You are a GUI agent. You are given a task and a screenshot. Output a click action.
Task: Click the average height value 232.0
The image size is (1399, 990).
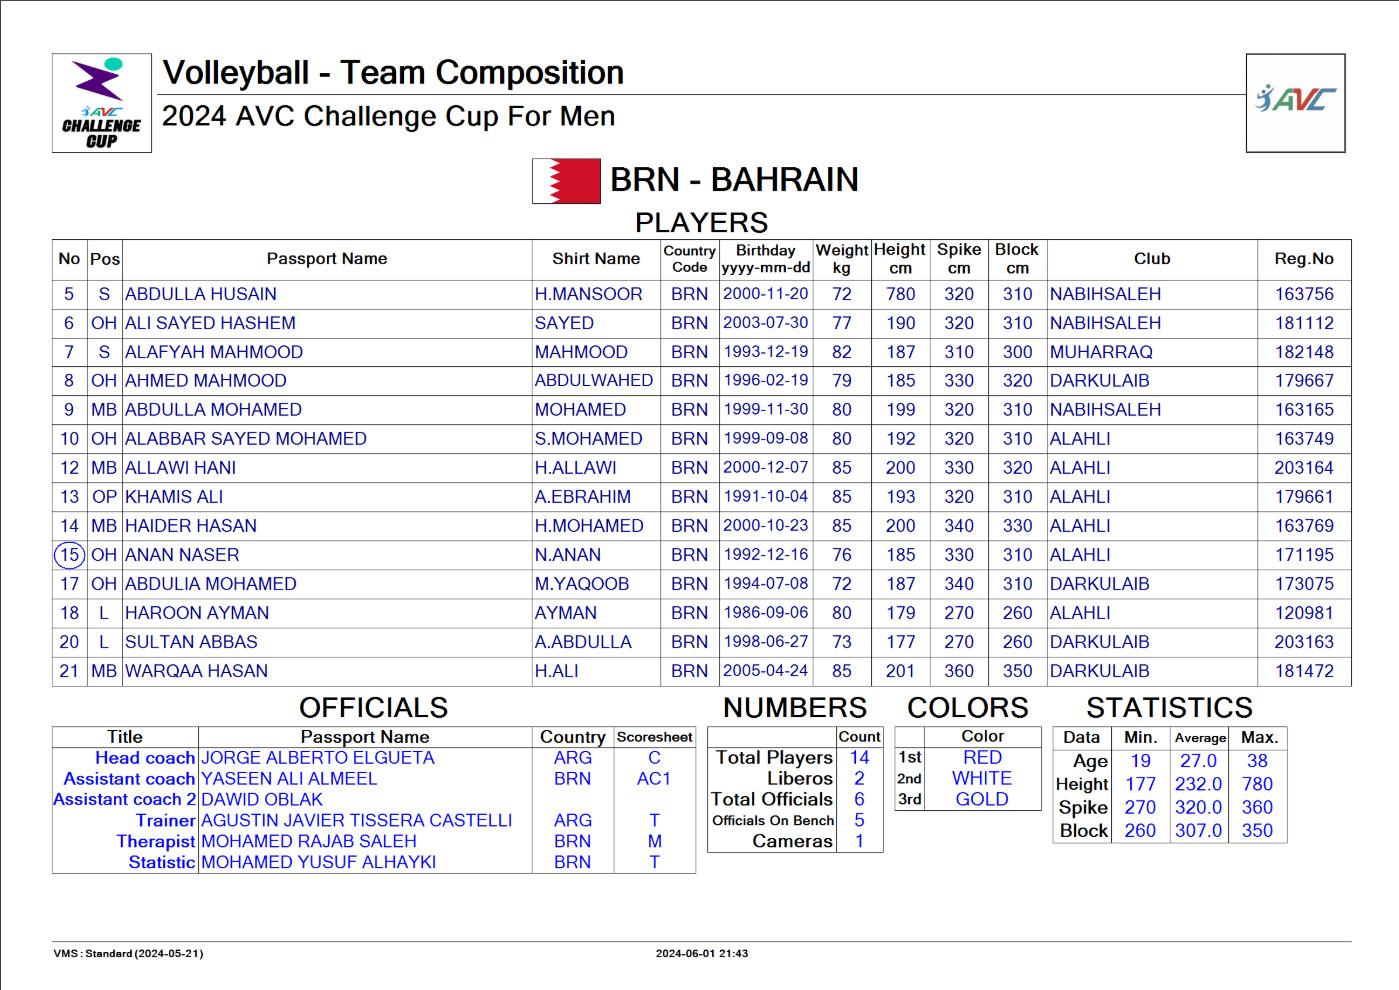[x=1198, y=784]
